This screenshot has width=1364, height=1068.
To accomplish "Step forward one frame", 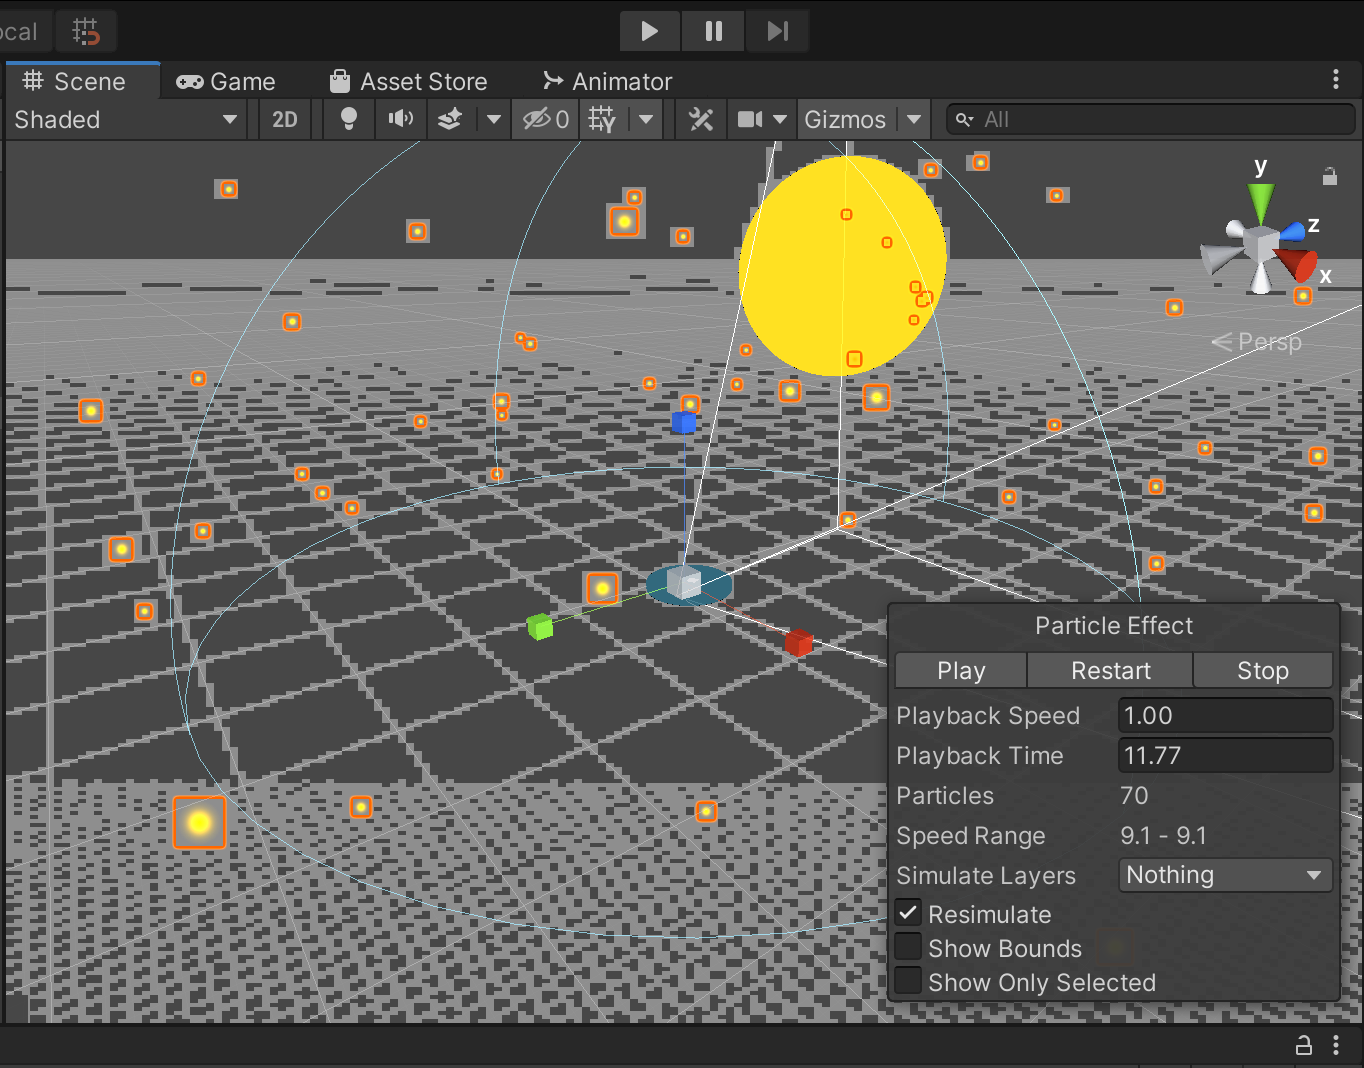I will 777,31.
